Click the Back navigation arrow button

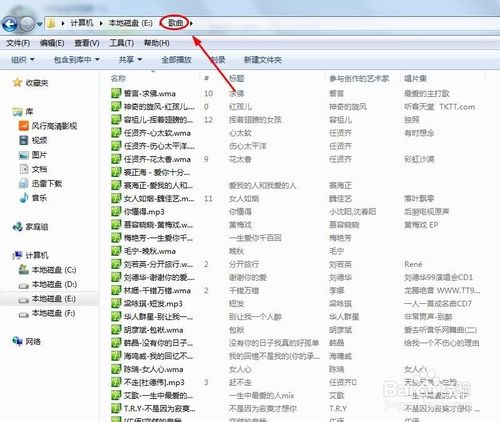click(9, 24)
